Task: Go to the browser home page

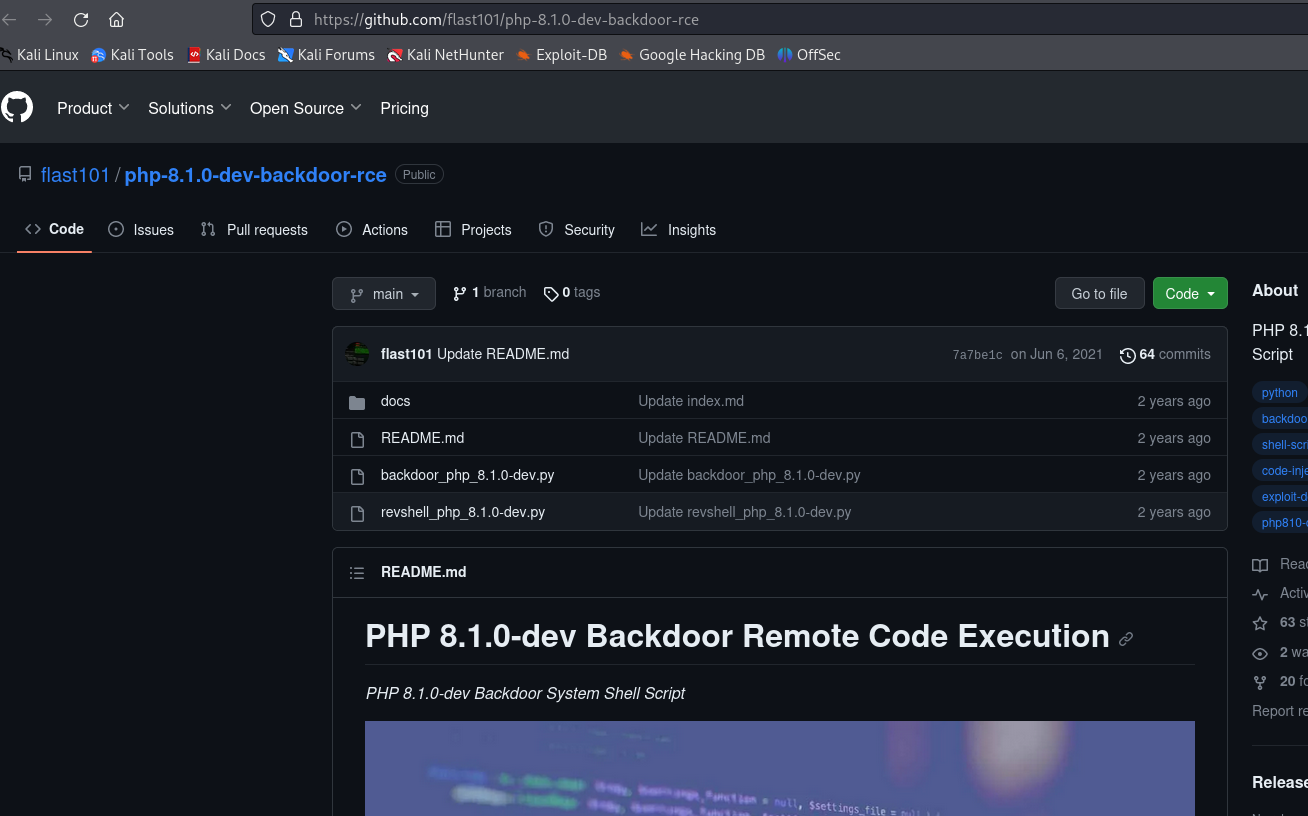Action: click(x=117, y=19)
